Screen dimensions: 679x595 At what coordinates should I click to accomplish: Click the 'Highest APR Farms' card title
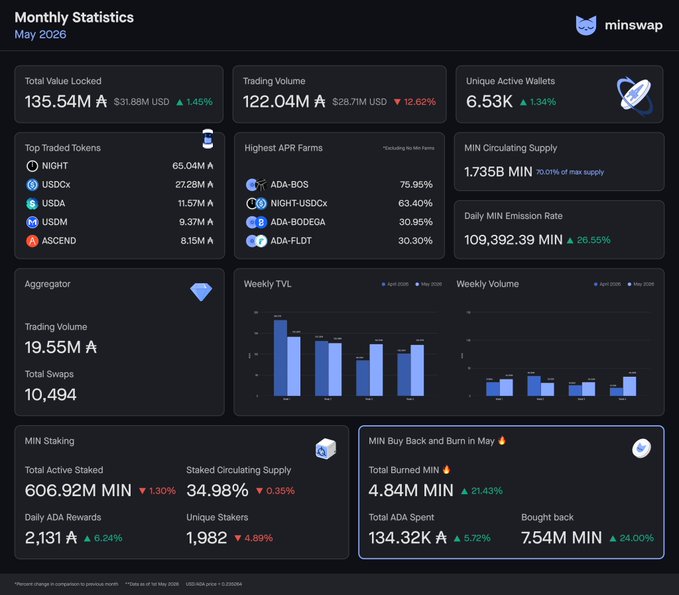284,148
